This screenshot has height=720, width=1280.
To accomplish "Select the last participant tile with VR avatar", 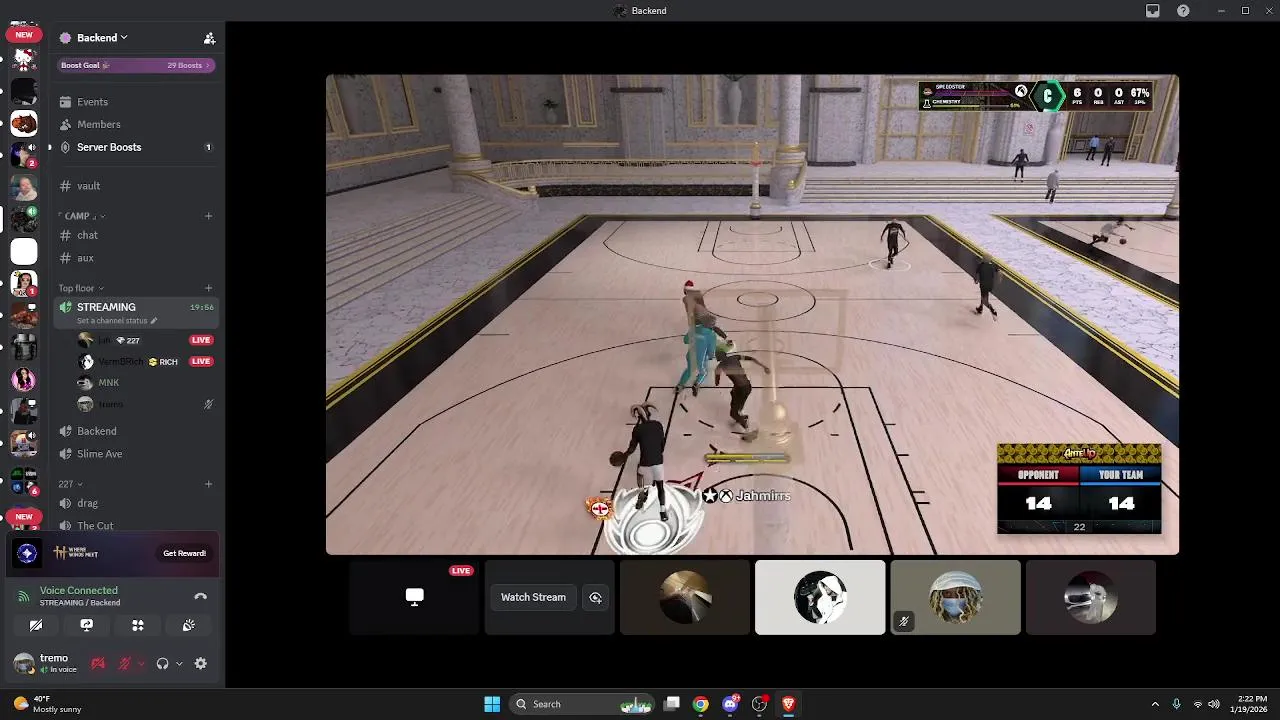I will tap(1090, 597).
